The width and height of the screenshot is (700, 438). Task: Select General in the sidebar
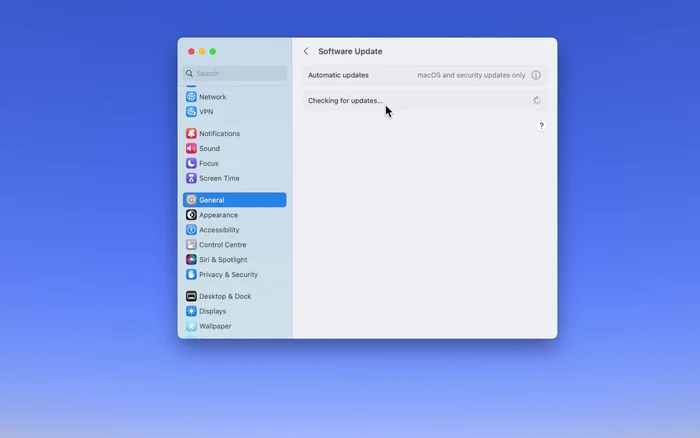(234, 200)
